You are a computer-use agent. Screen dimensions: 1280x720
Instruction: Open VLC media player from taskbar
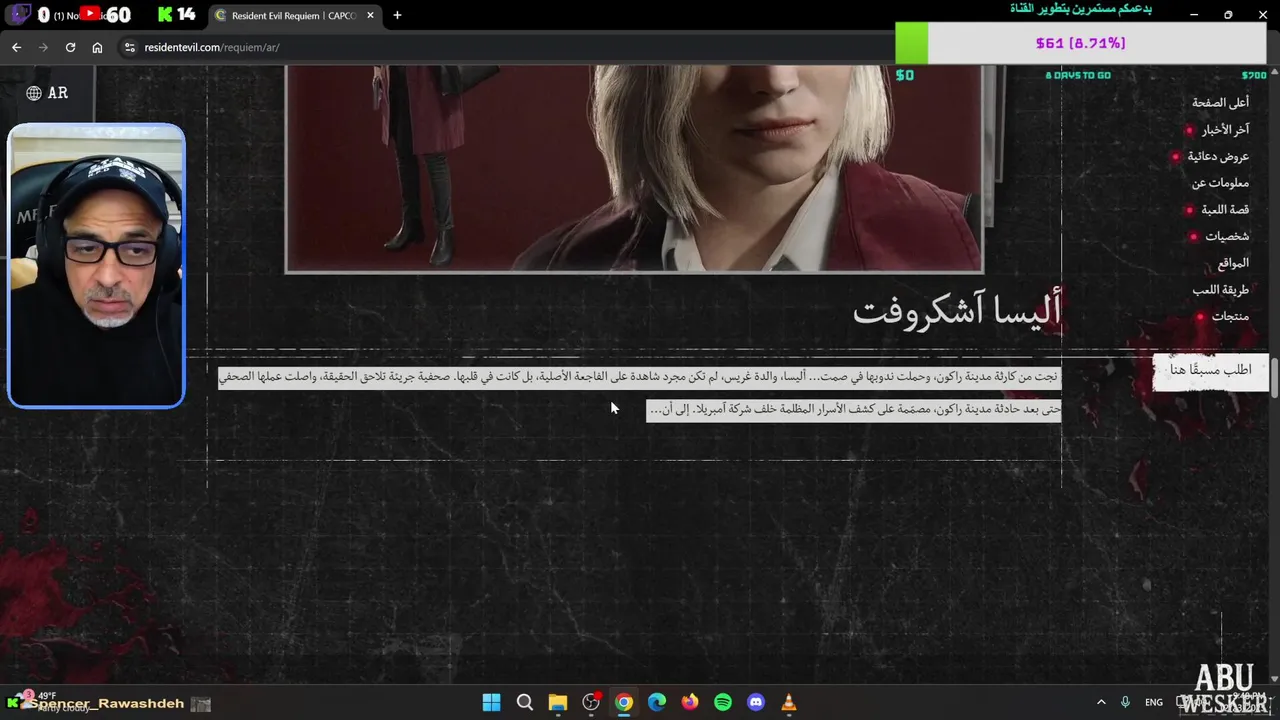point(789,702)
